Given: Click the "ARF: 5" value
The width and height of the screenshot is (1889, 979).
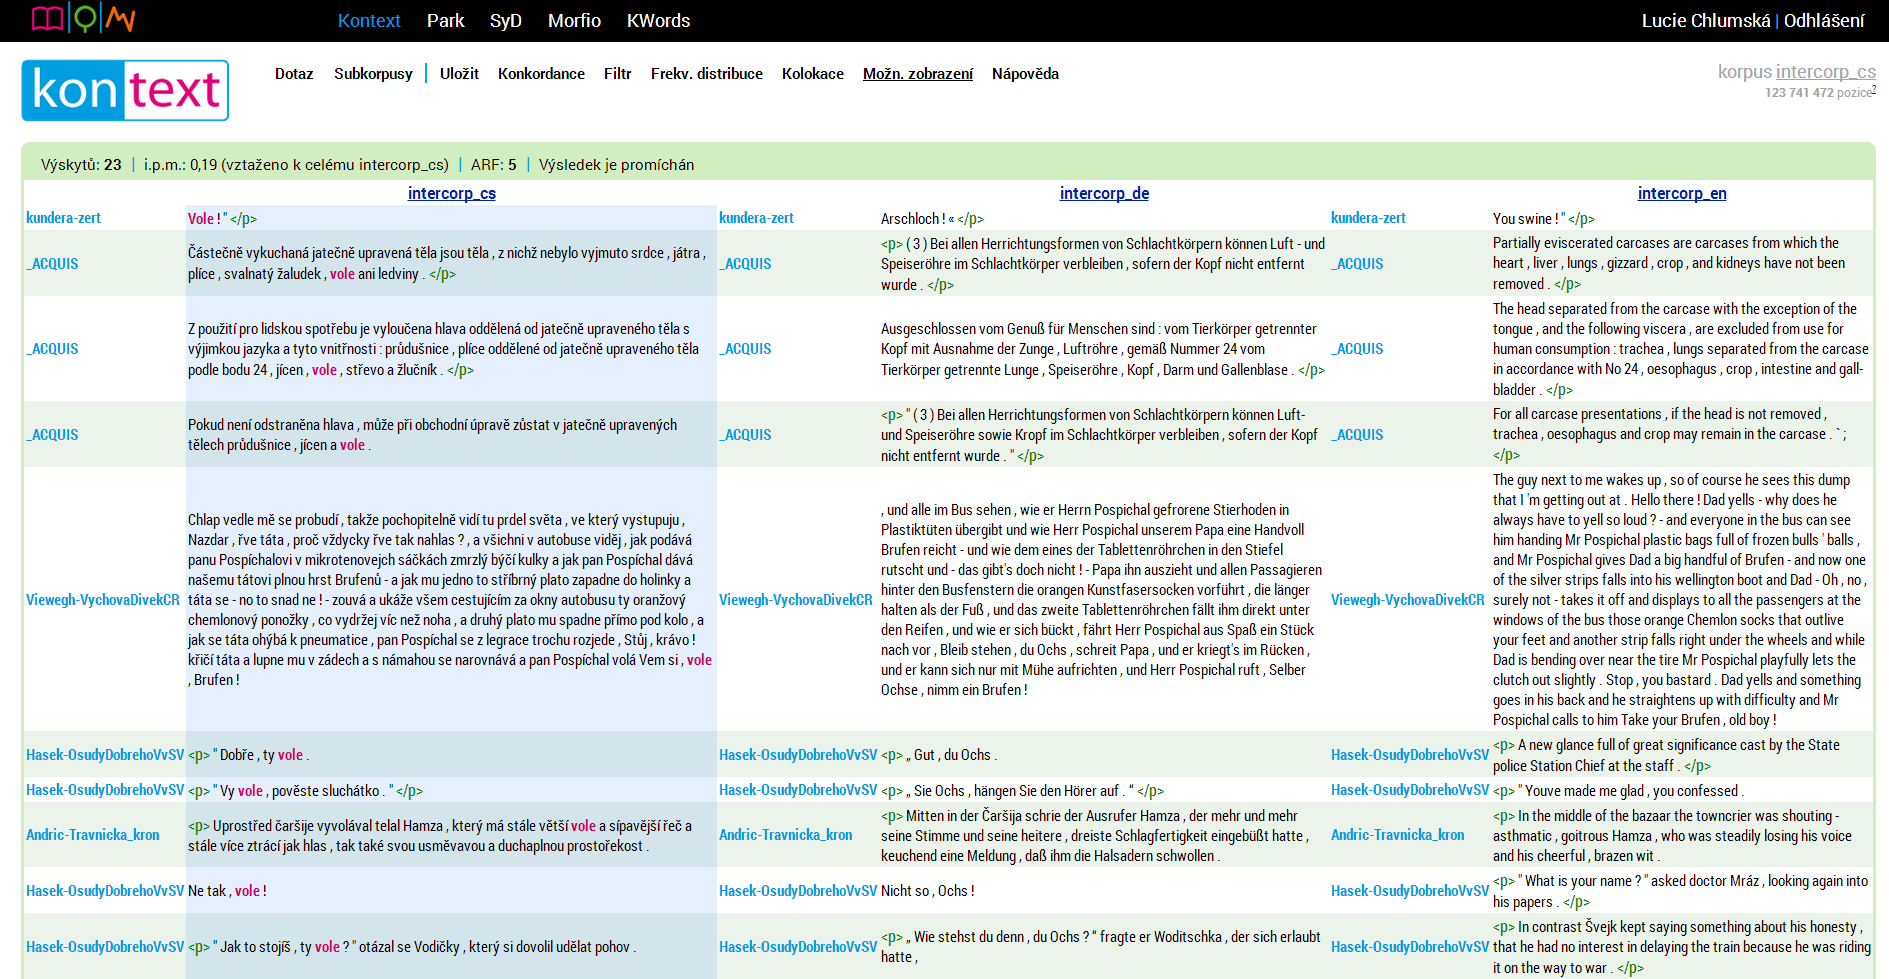Looking at the screenshot, I should click(x=494, y=165).
